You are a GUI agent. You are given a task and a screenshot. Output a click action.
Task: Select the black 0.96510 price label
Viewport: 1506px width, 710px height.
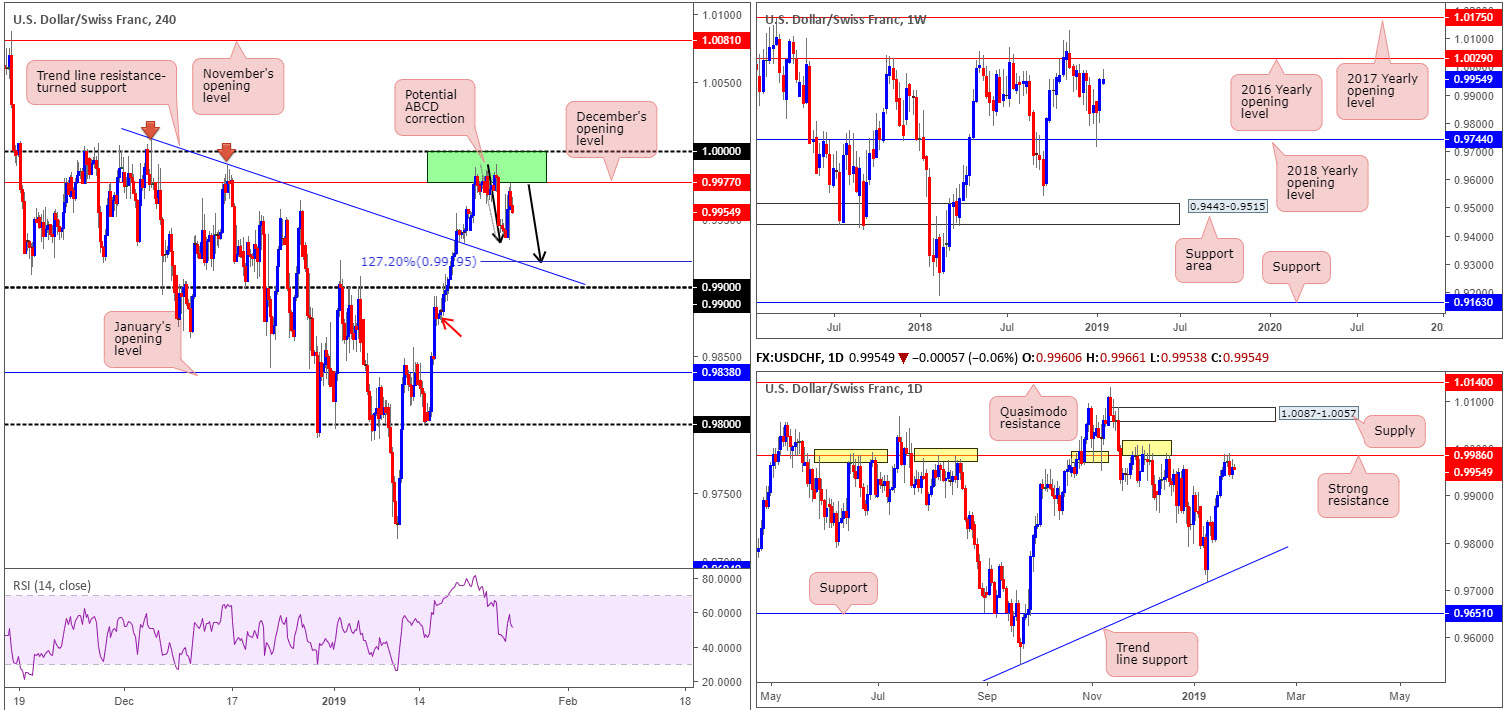tap(1475, 613)
